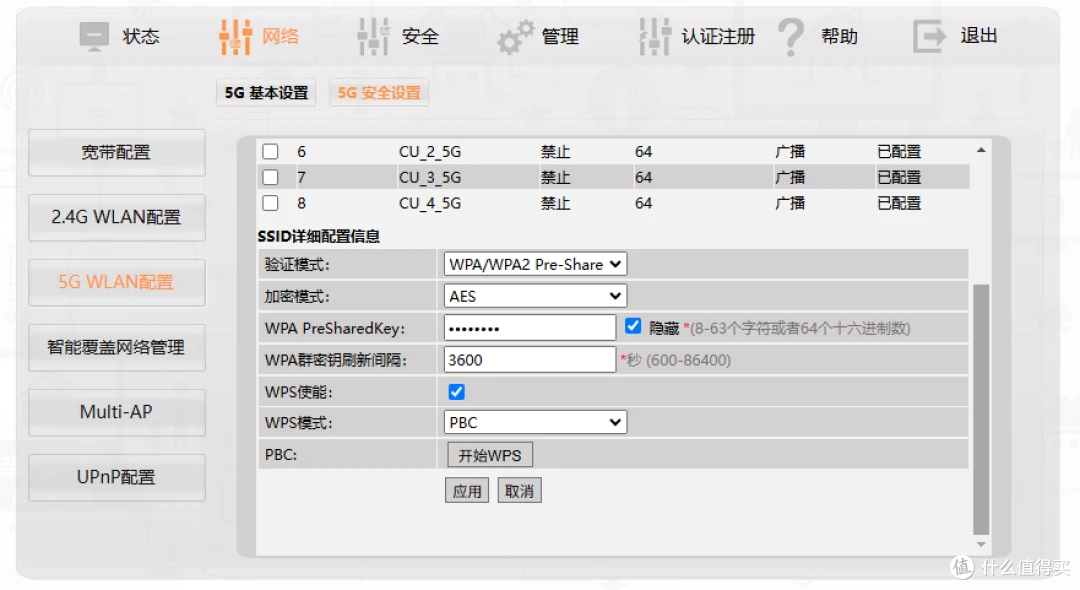
Task: Open the 状态 menu label
Action: click(141, 36)
